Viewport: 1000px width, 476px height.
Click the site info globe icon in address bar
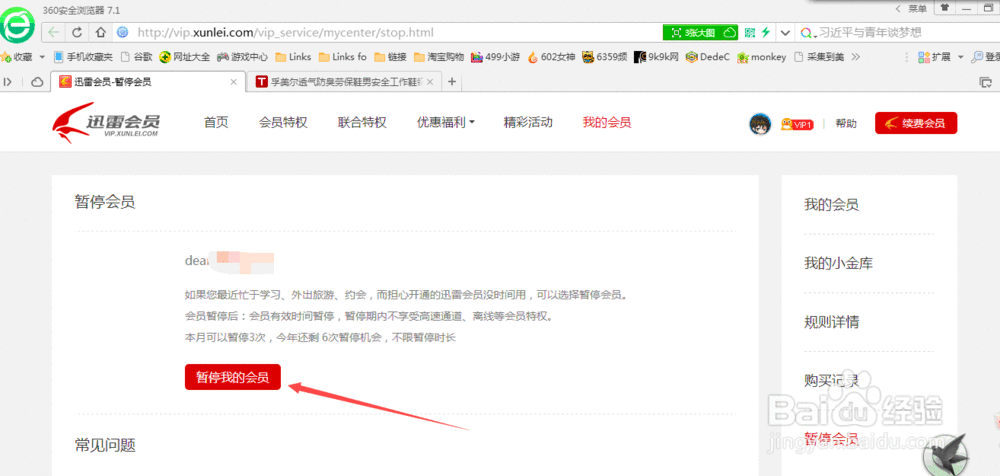click(123, 32)
